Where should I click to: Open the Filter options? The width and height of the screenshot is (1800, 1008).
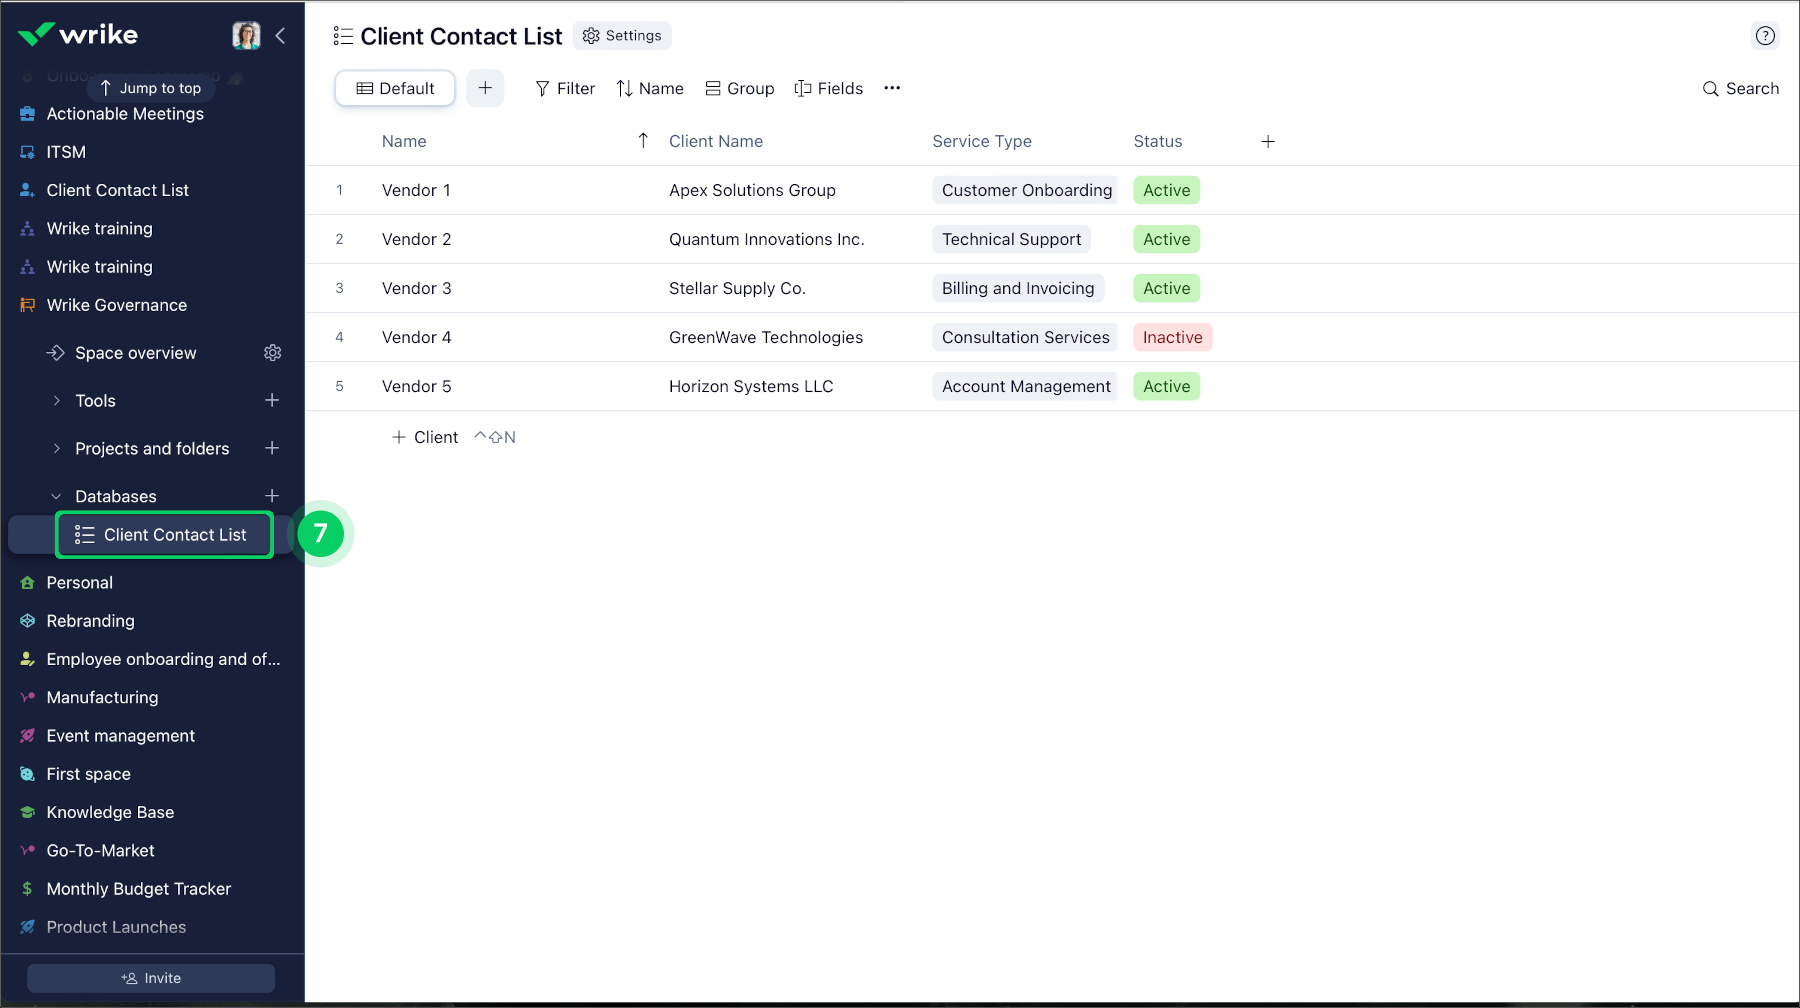coord(565,88)
